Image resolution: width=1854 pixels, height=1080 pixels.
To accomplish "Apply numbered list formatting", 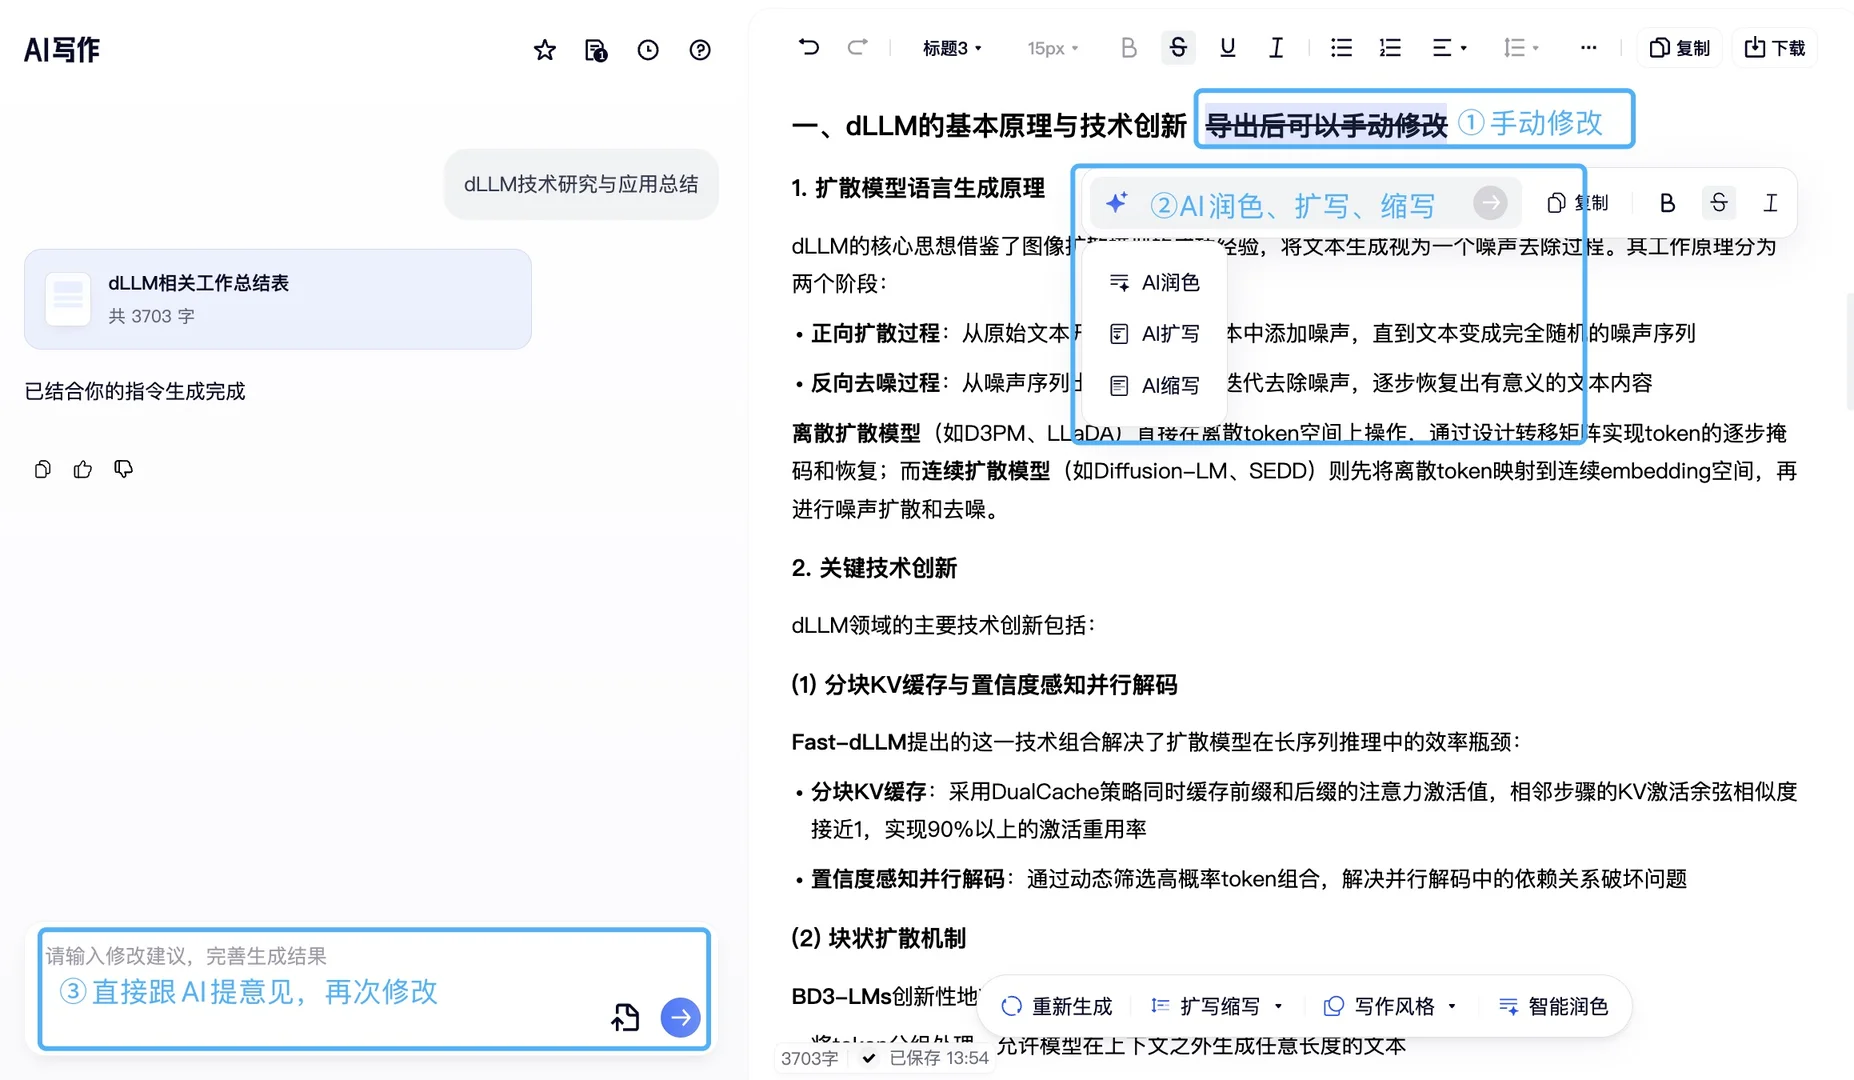I will coord(1390,47).
